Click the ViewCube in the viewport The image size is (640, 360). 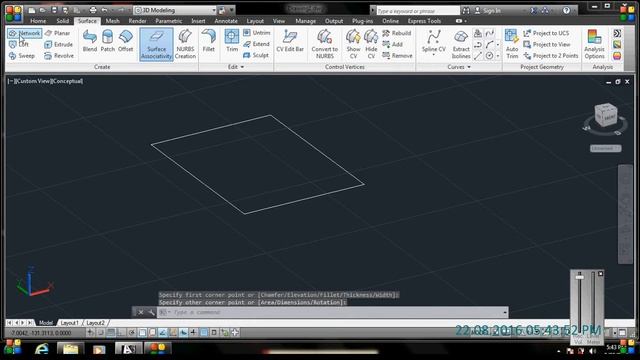point(606,114)
